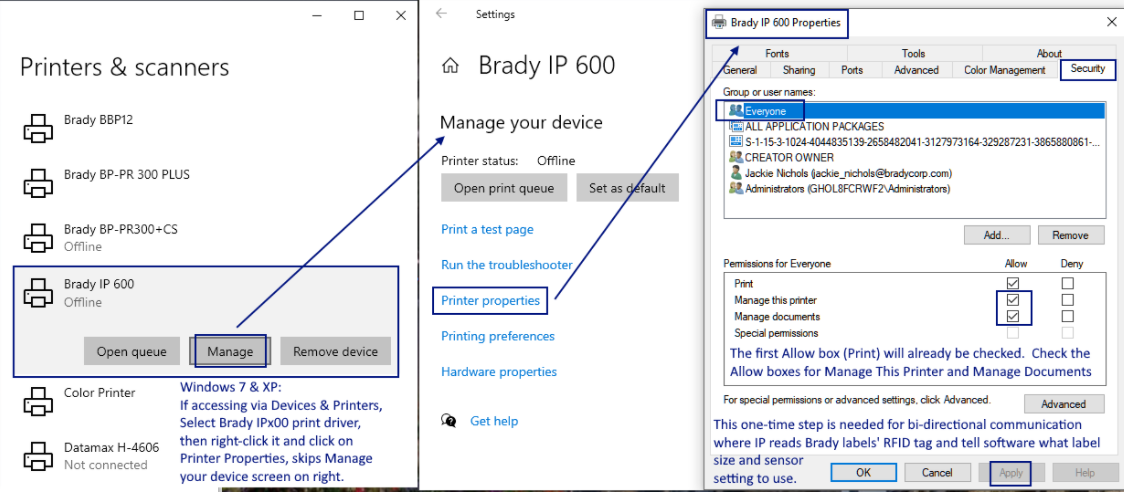
Task: Click Set as default button
Action: (x=627, y=188)
